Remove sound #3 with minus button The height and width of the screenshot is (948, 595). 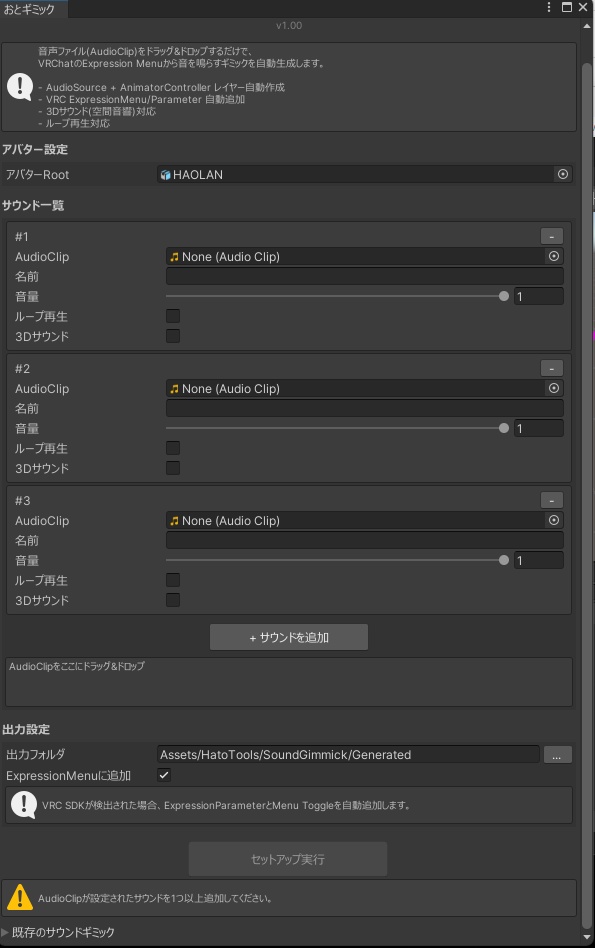(x=551, y=500)
